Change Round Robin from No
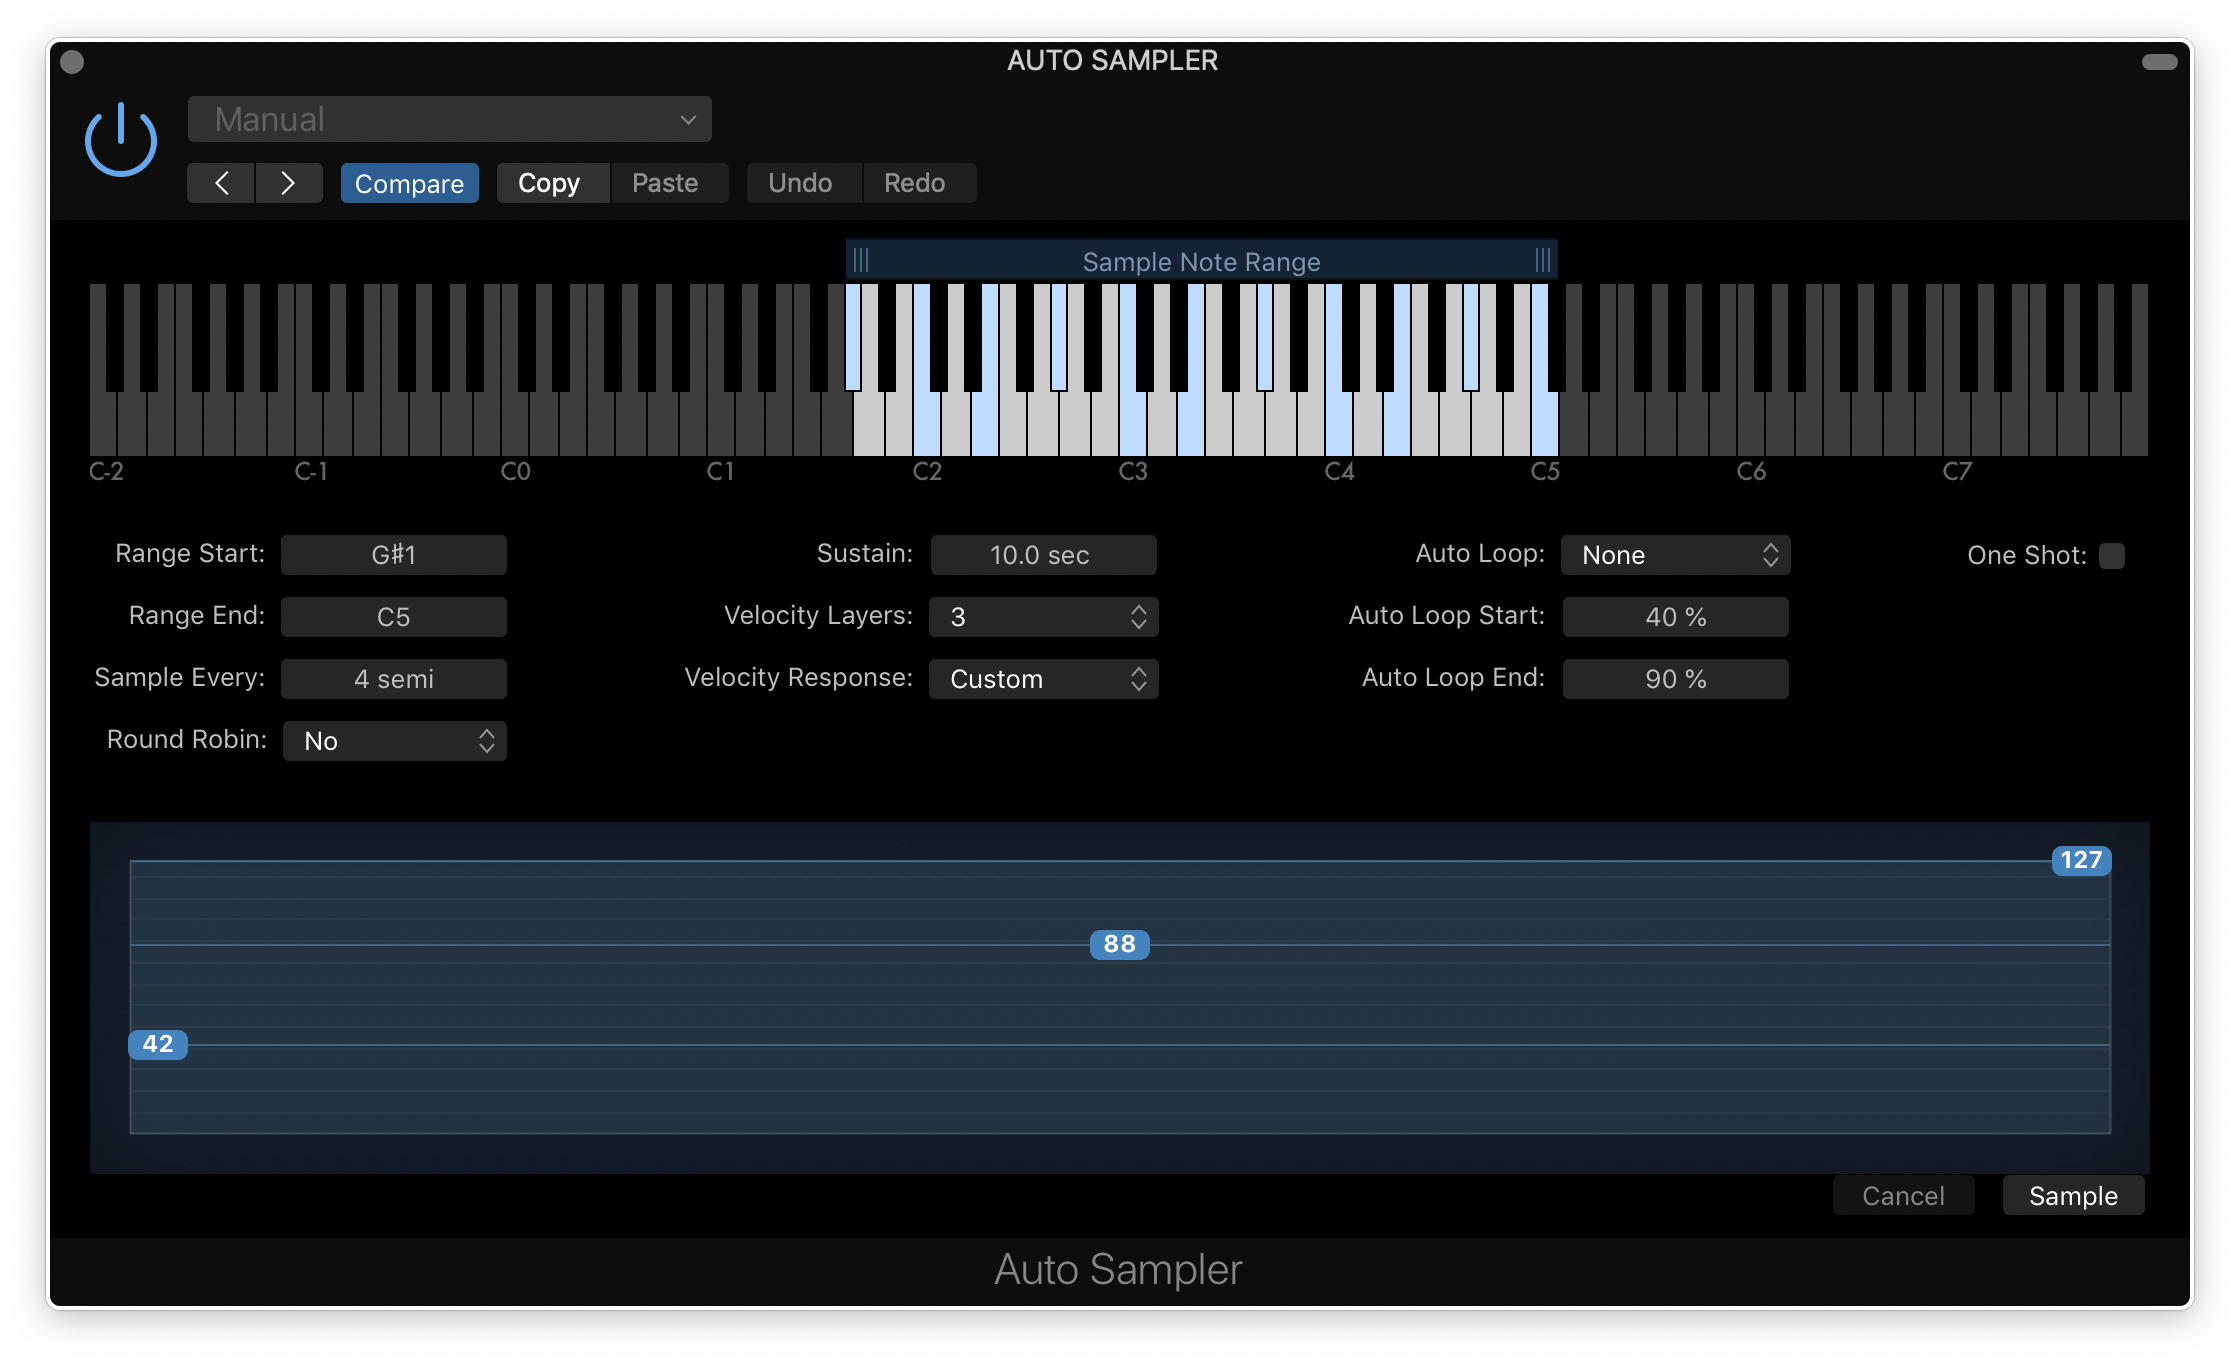The height and width of the screenshot is (1364, 2240). pos(394,740)
